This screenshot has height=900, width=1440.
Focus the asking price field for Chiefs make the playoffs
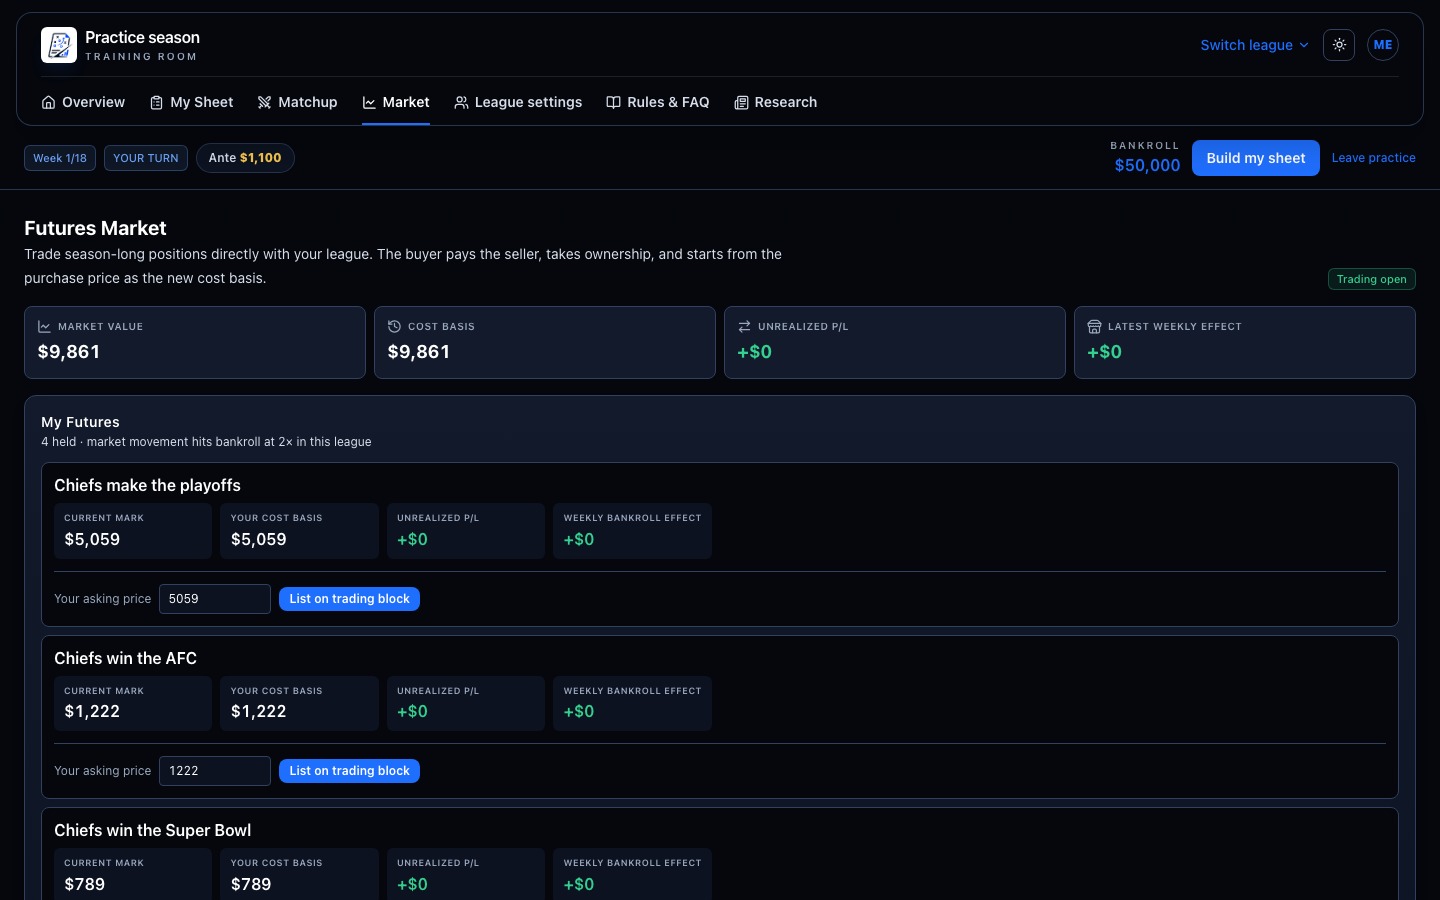pos(215,599)
